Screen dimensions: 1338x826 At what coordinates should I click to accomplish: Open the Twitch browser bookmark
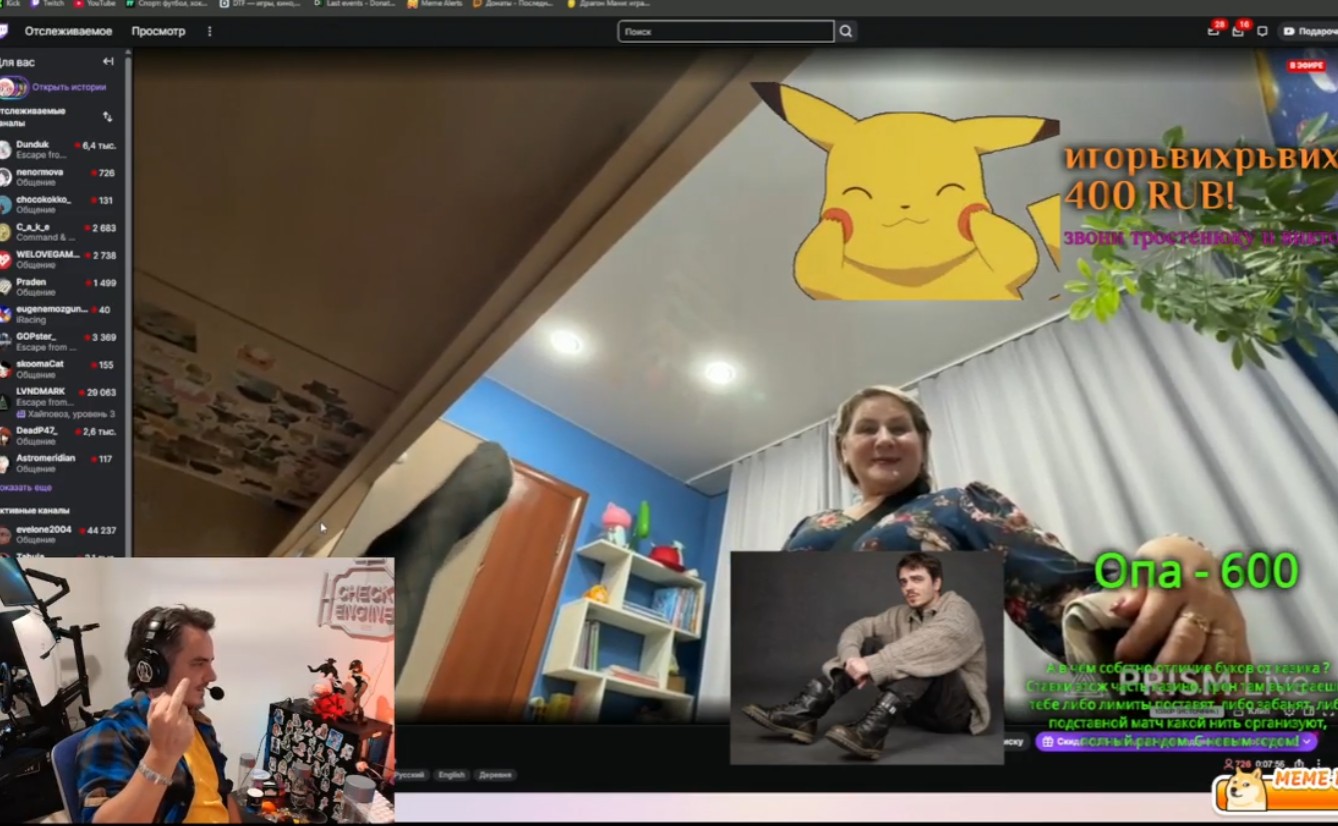[47, 4]
